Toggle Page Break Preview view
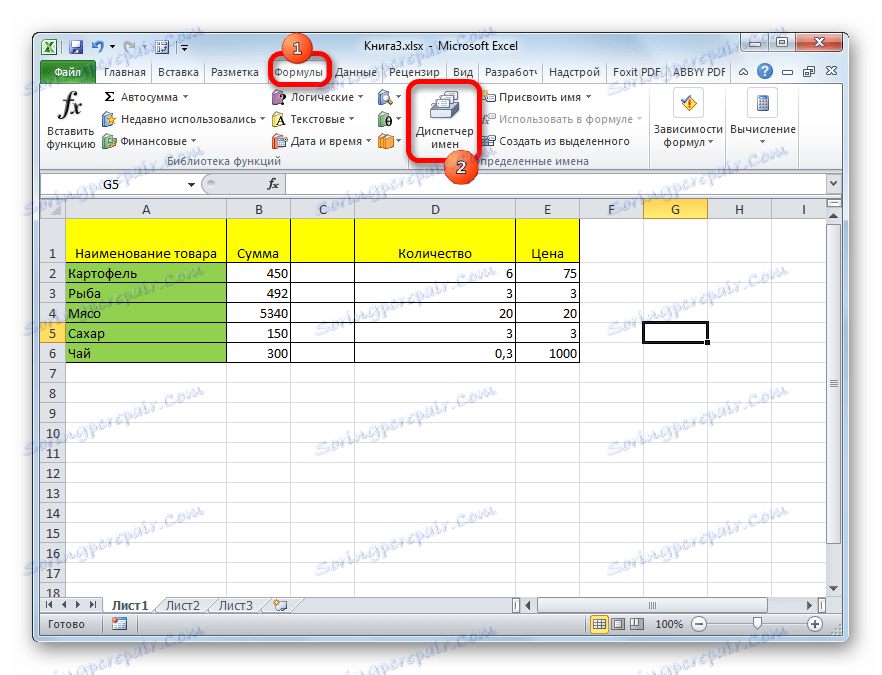The height and width of the screenshot is (675, 882). (x=637, y=624)
